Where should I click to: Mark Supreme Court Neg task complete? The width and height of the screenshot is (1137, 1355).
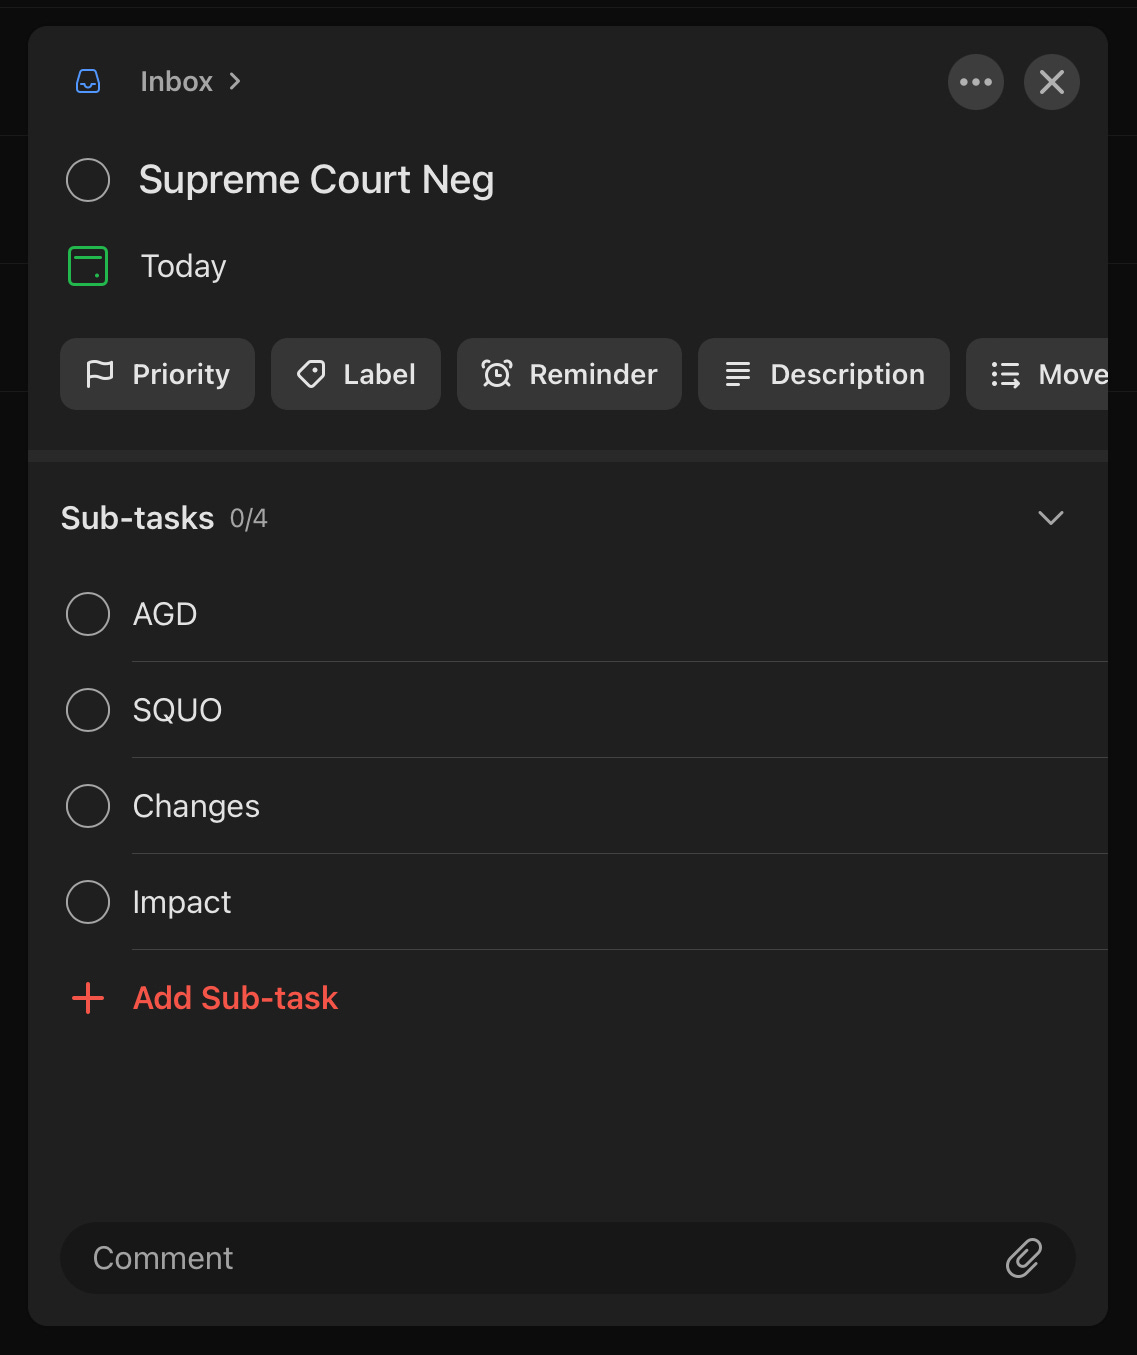tap(88, 180)
